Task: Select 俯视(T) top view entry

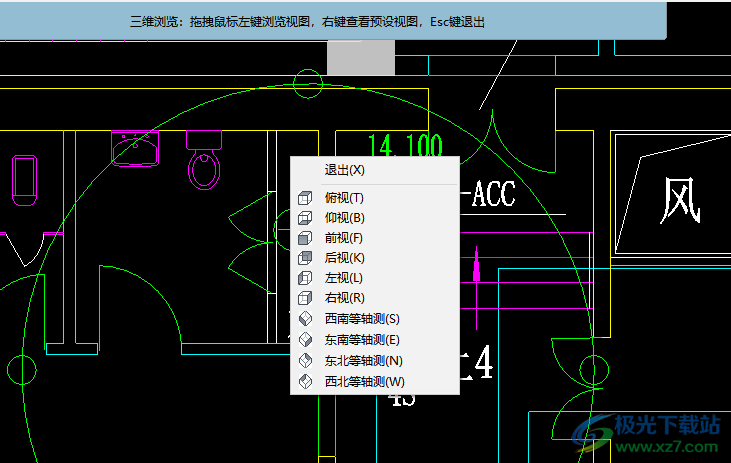Action: click(375, 198)
